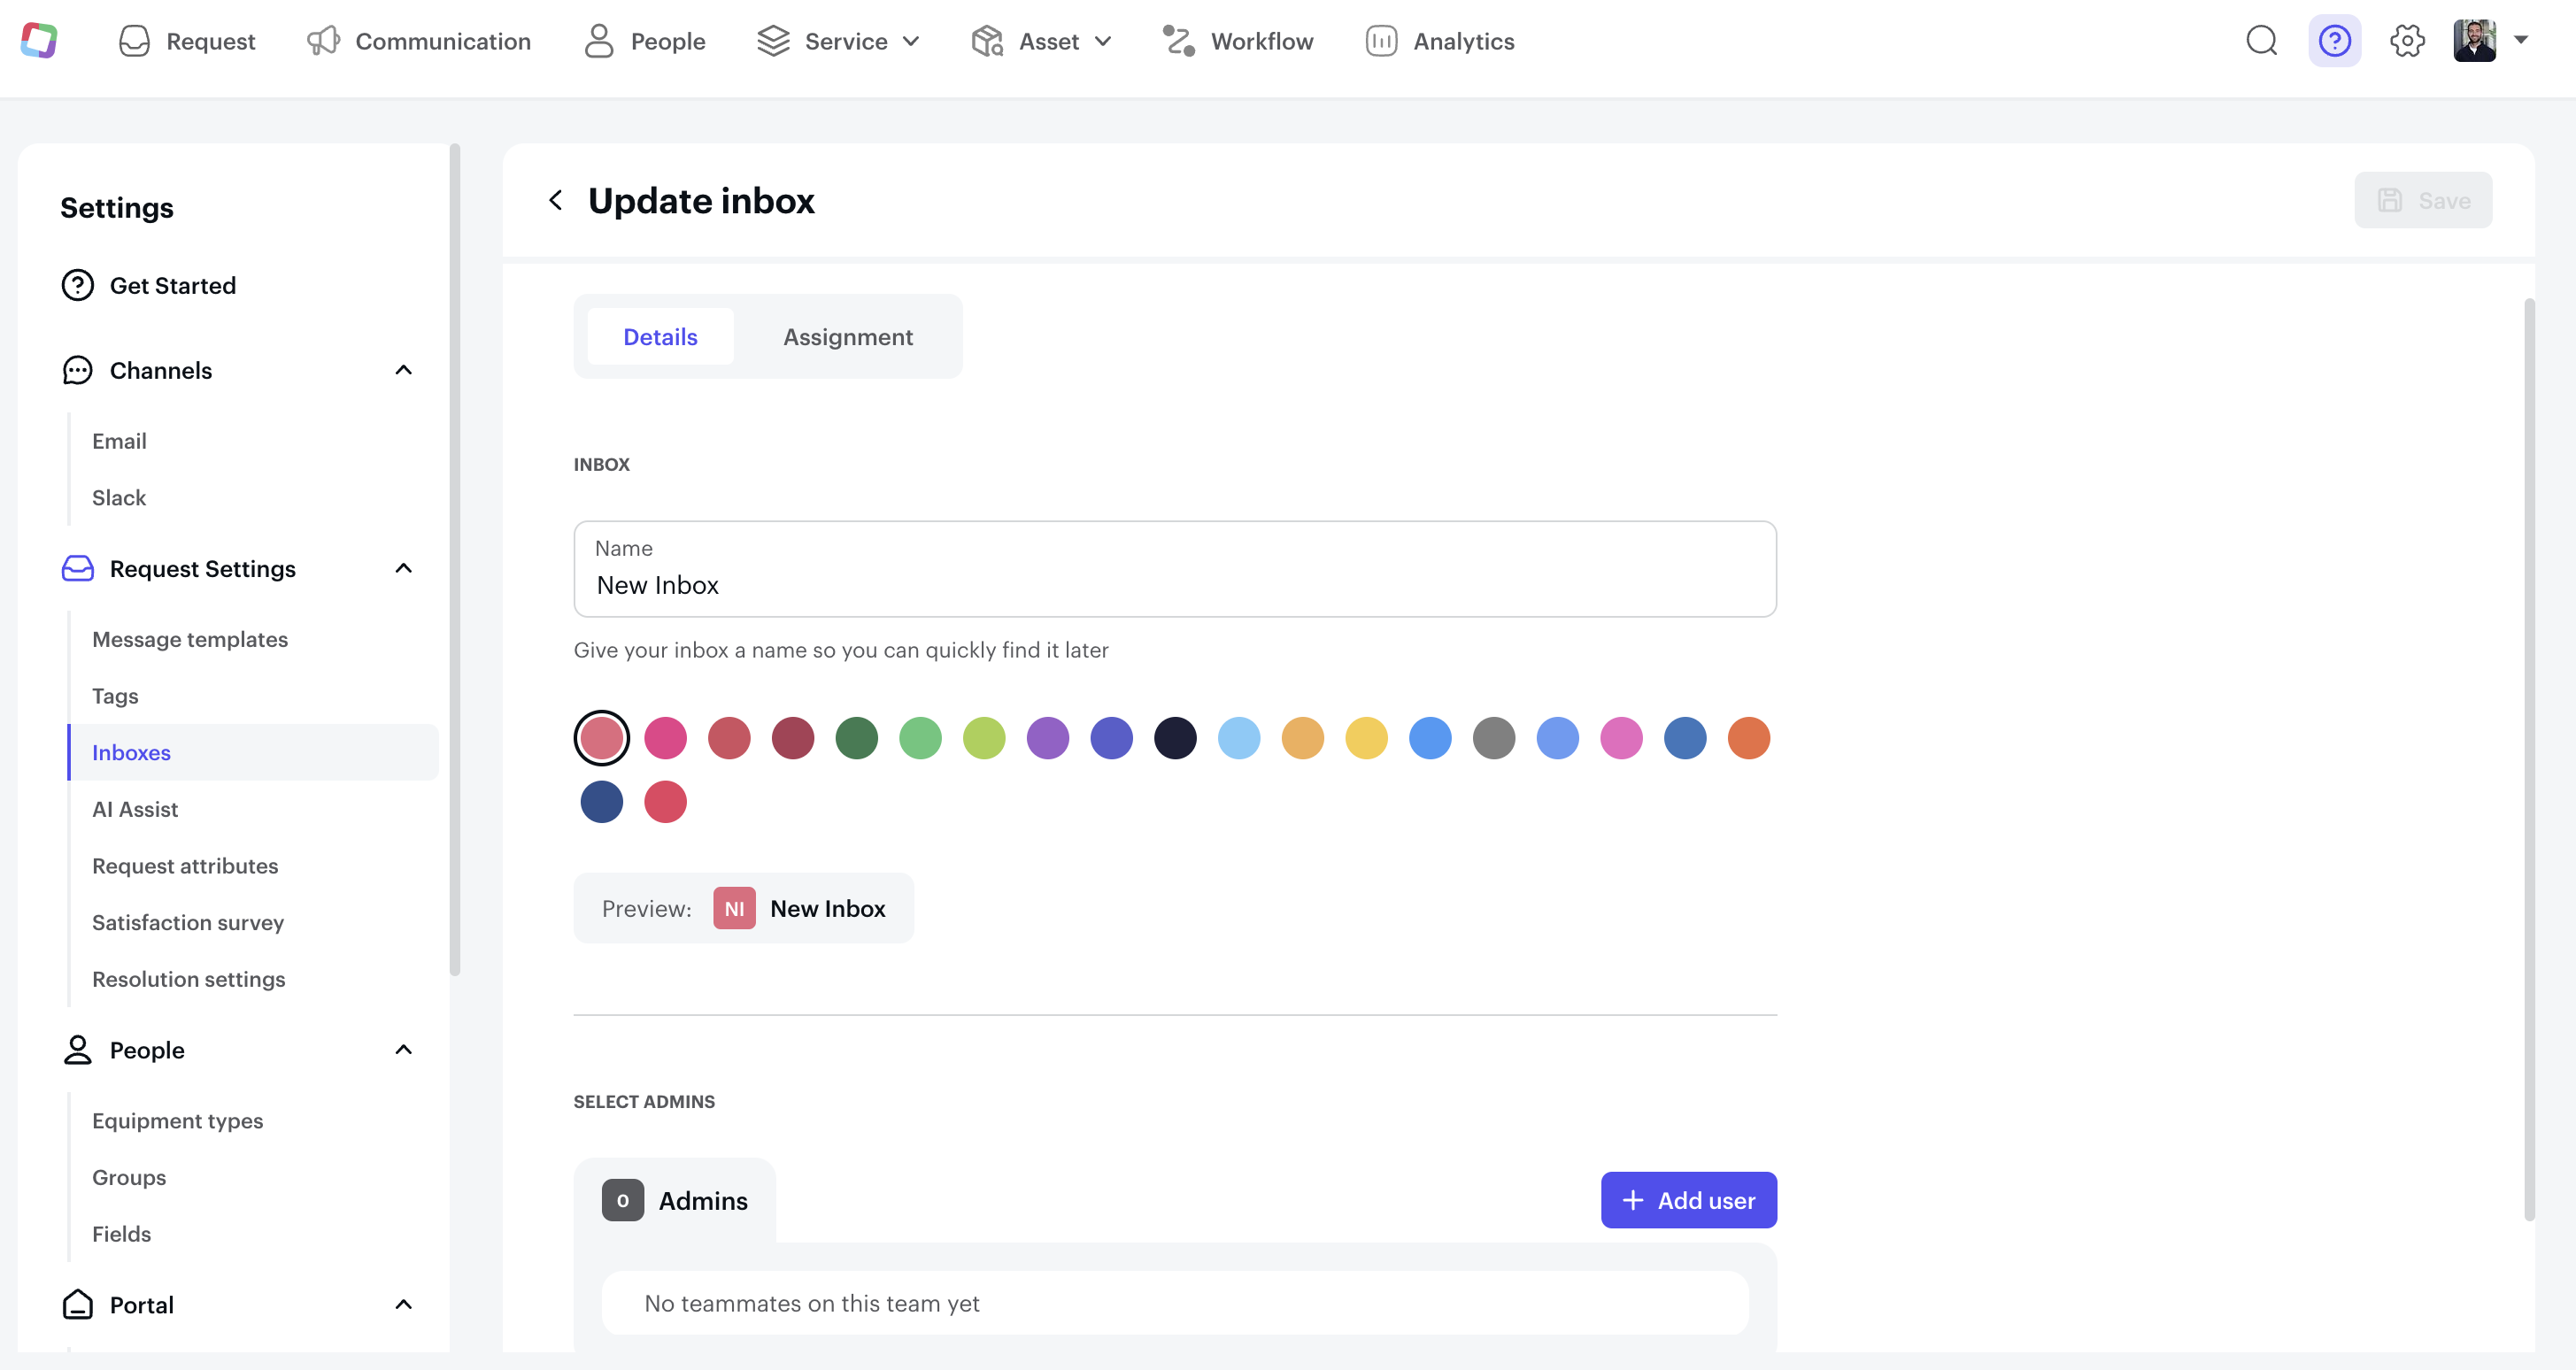Collapse the Request Settings chevron
The image size is (2576, 1370).
tap(404, 568)
